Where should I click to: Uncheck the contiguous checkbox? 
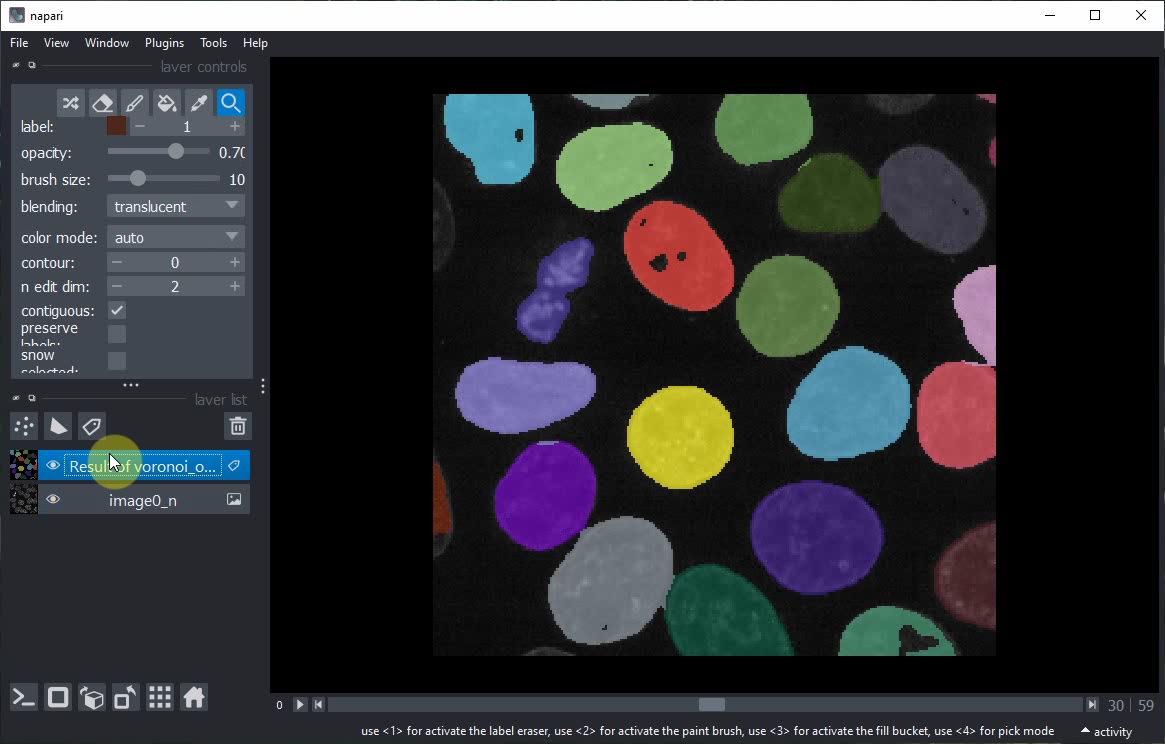(117, 311)
